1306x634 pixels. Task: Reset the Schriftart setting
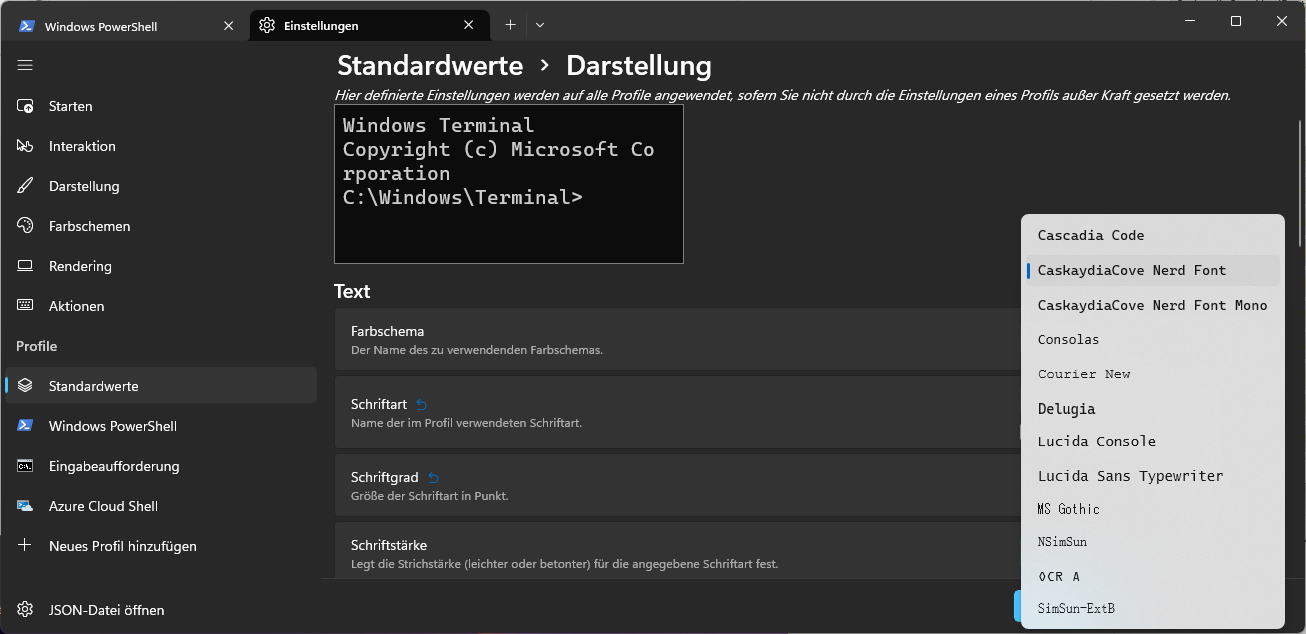[x=419, y=404]
